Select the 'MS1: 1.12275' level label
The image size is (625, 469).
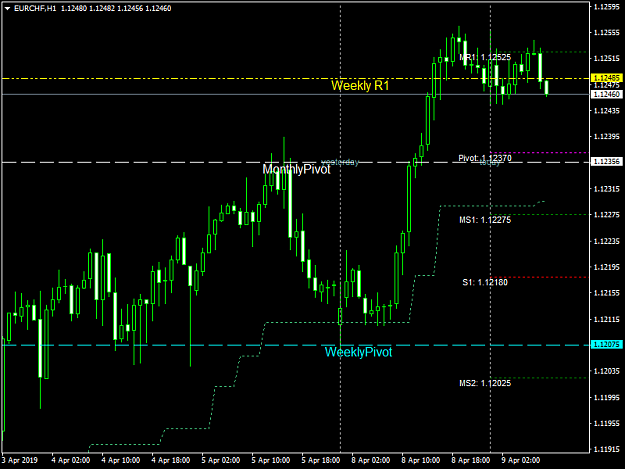click(485, 220)
